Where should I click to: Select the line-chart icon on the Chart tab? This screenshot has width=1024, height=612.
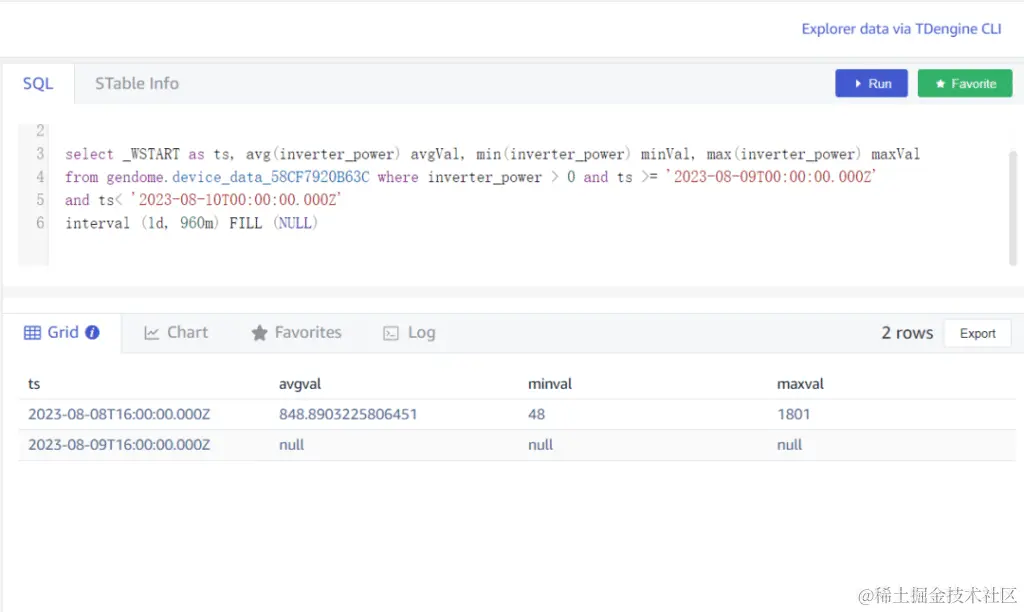point(152,332)
